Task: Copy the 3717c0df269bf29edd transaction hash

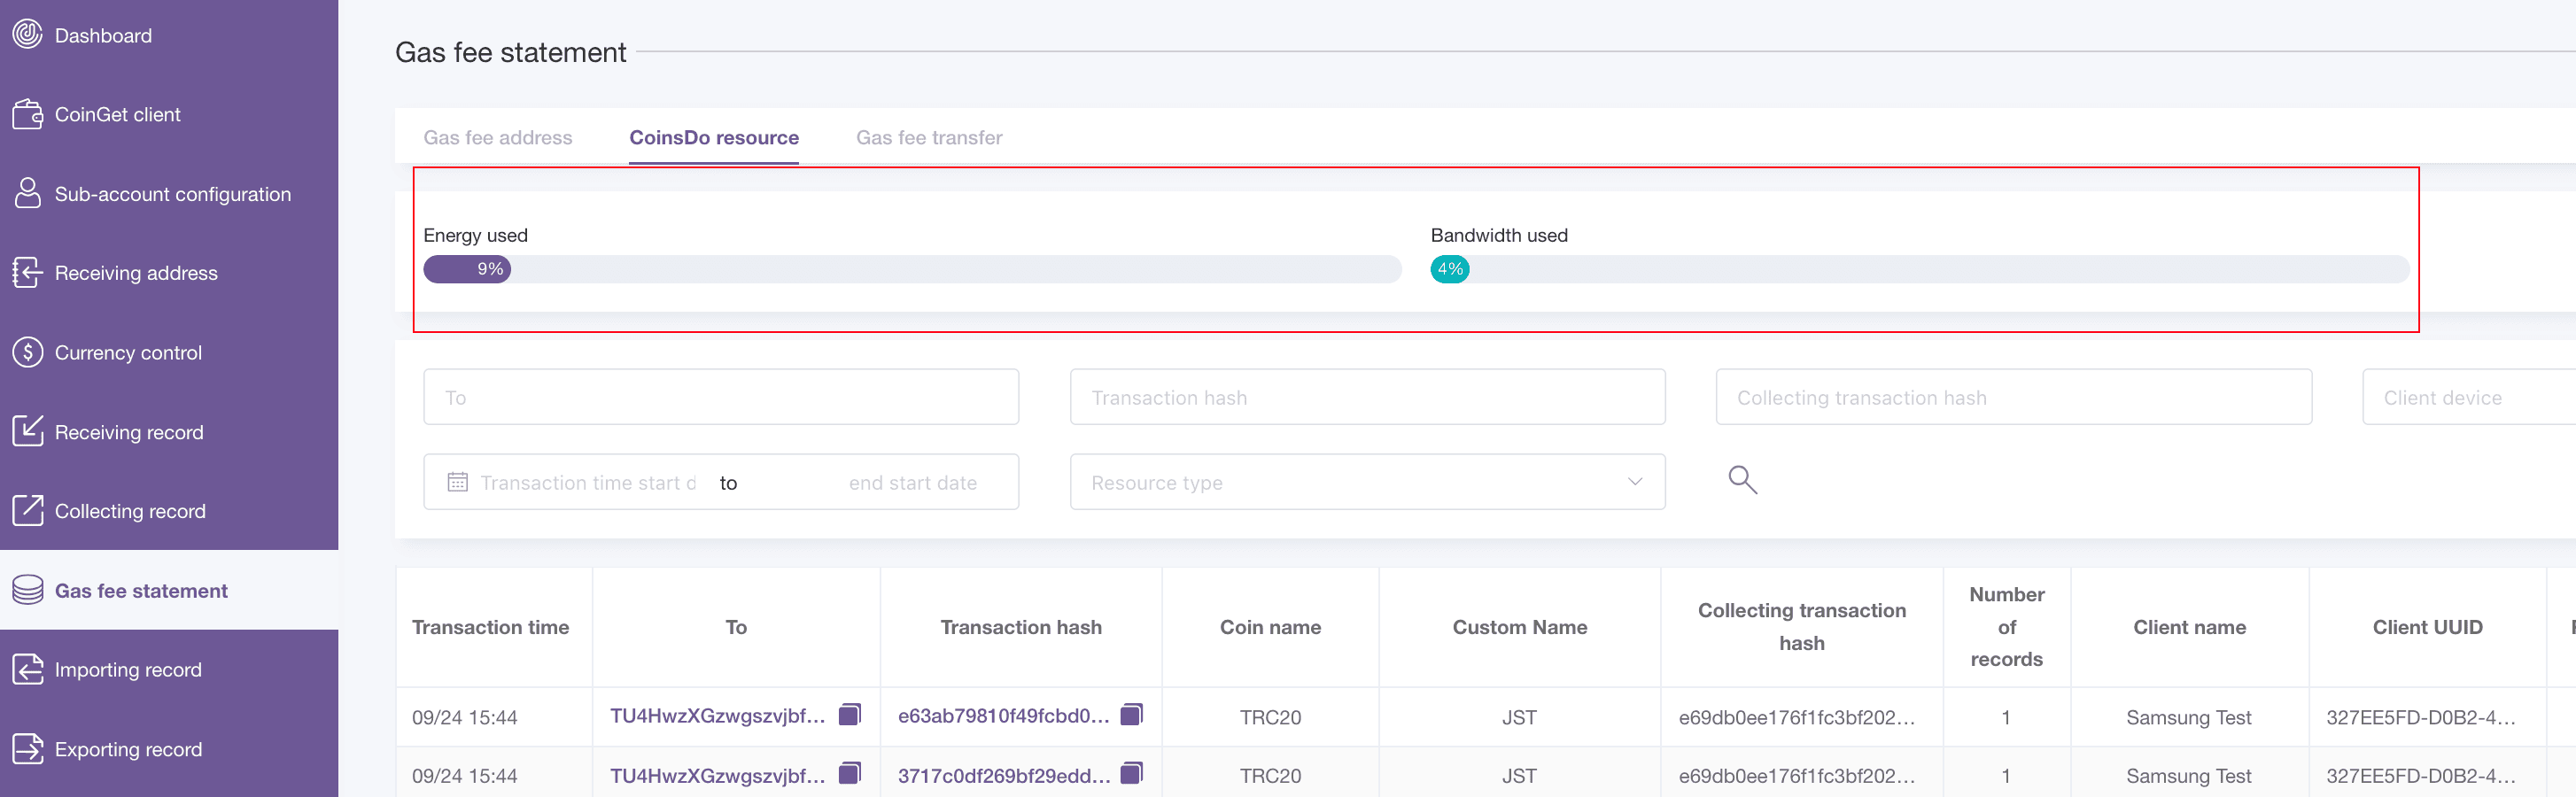Action: [x=1131, y=773]
